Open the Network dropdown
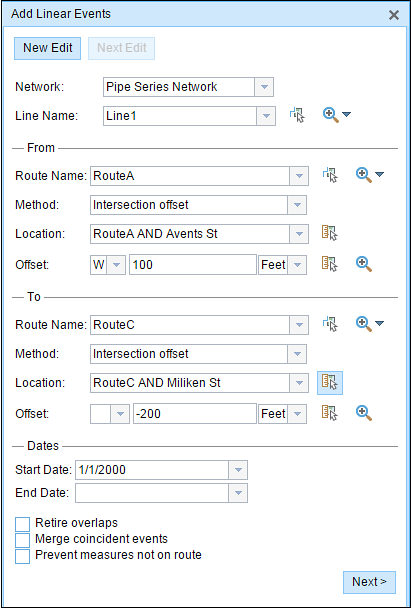 point(264,87)
